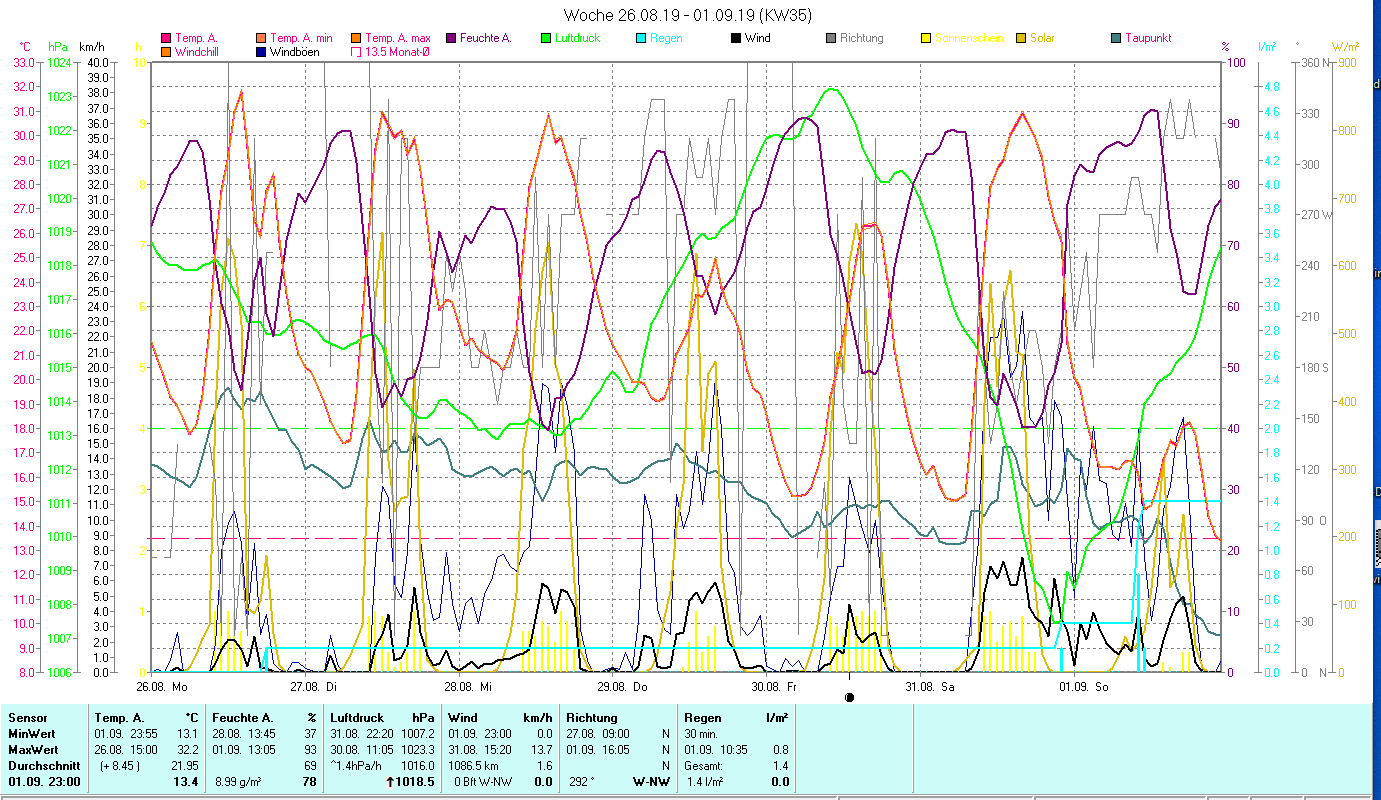Click the 01.09. 10:35 rain maximum time
Viewport: 1381px width, 800px height.
pos(714,750)
